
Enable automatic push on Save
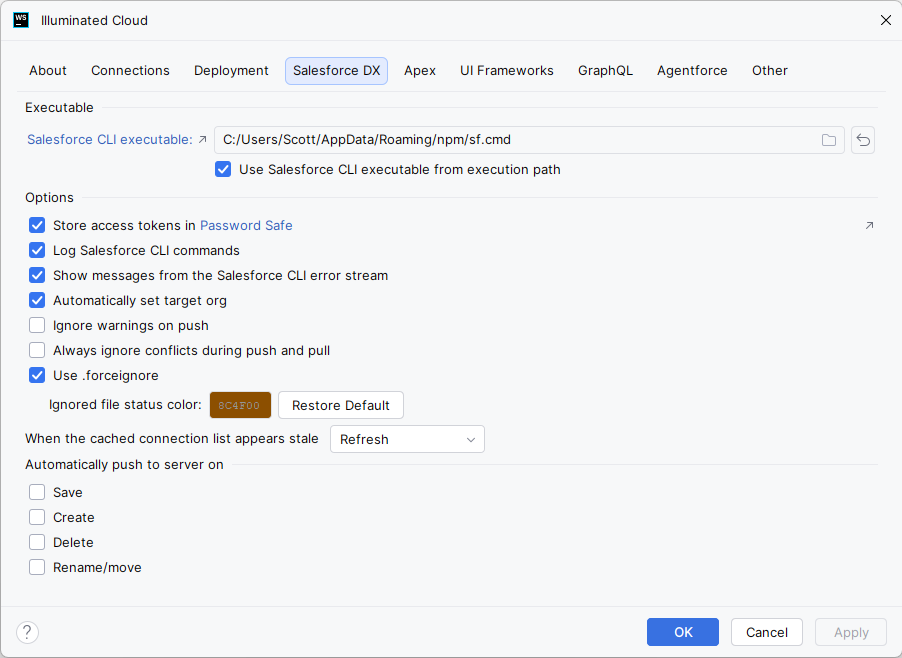(37, 492)
